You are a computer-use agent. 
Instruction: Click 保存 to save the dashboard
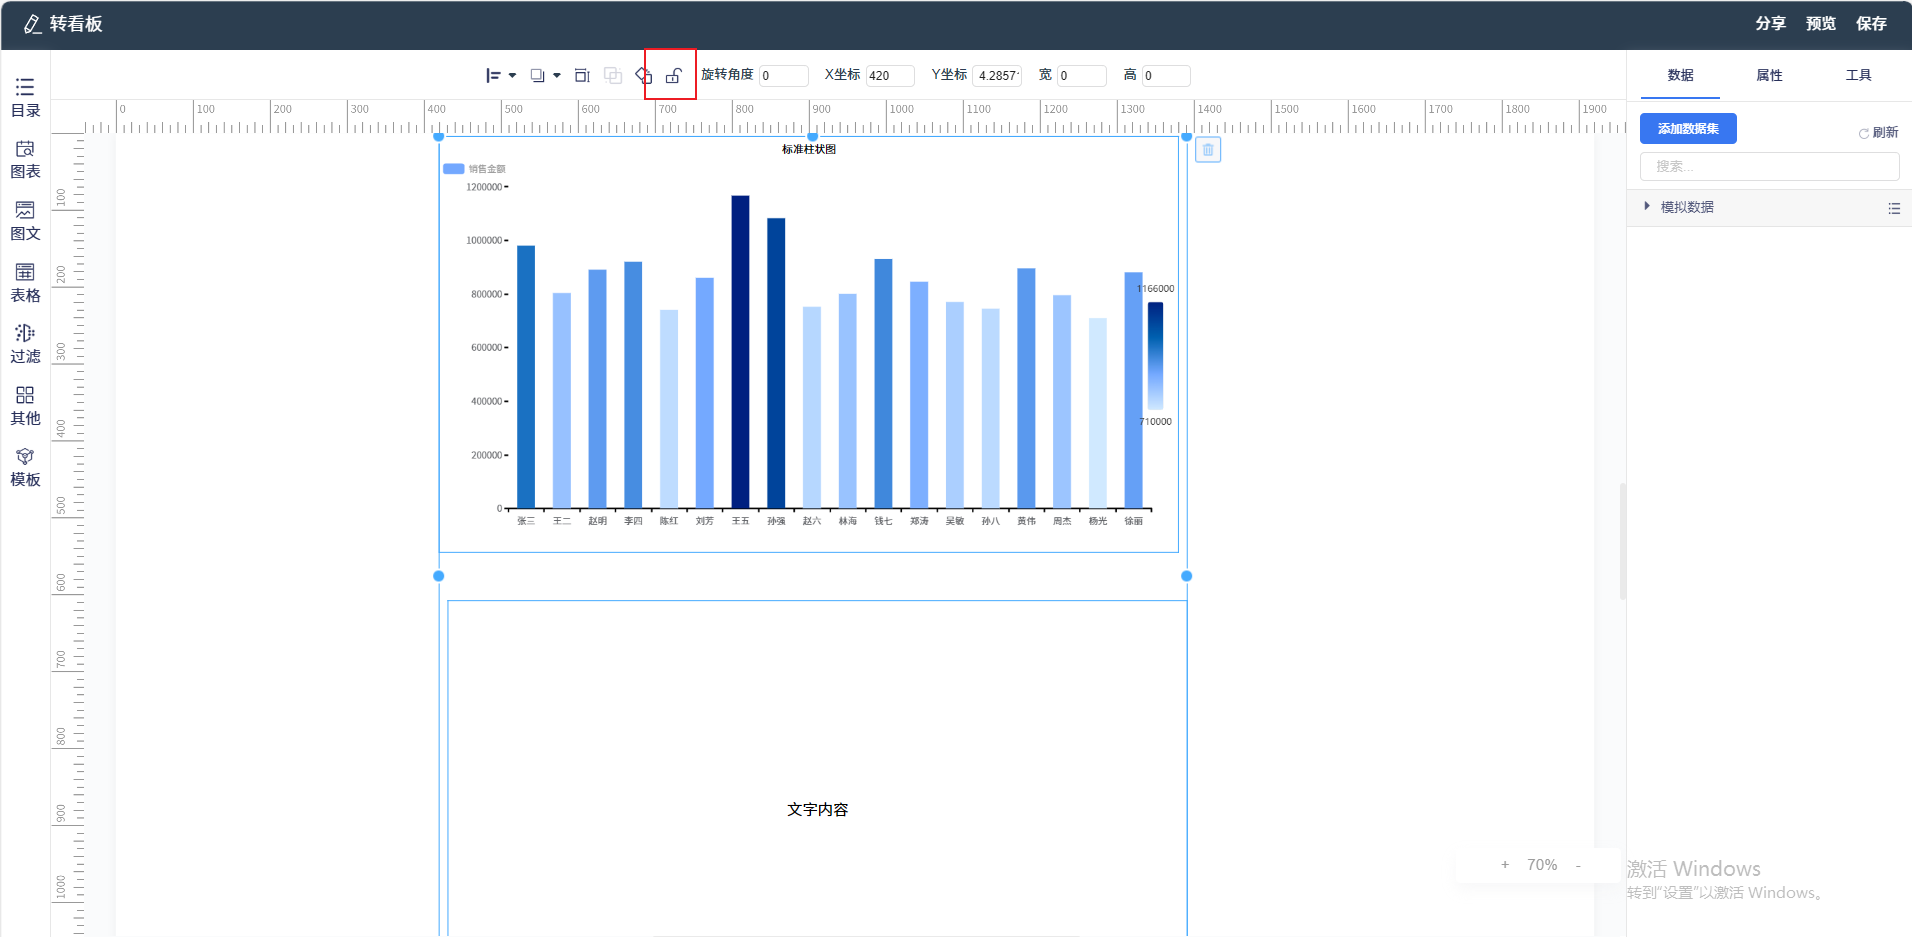tap(1871, 24)
